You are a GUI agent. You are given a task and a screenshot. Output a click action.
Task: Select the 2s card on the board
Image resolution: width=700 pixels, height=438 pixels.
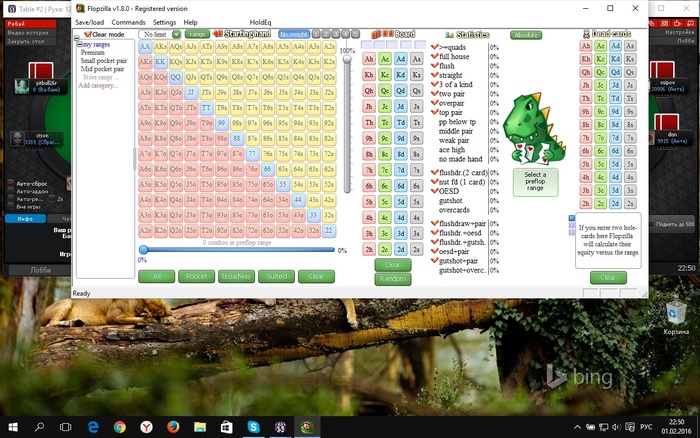coord(417,249)
